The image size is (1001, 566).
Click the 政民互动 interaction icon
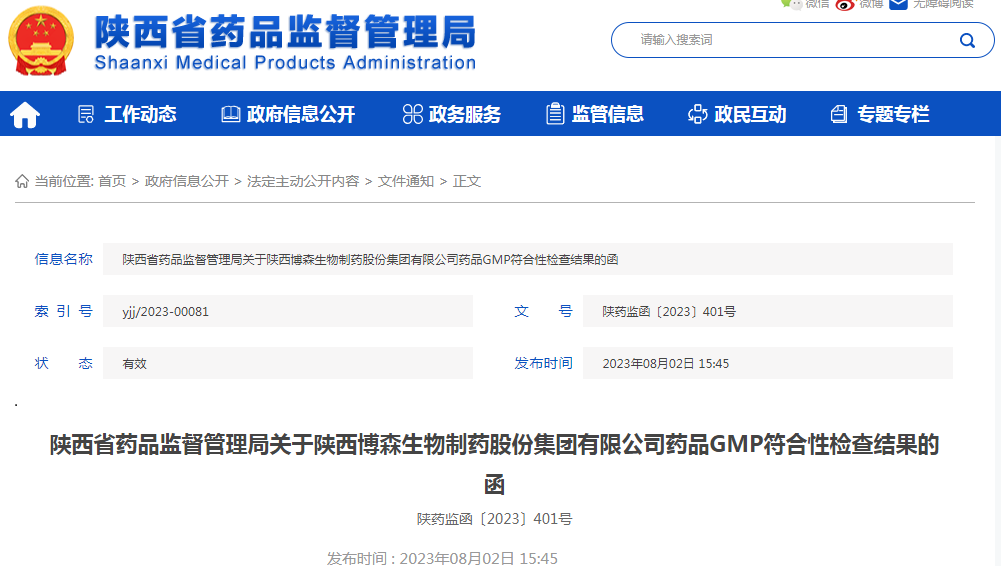tap(697, 114)
